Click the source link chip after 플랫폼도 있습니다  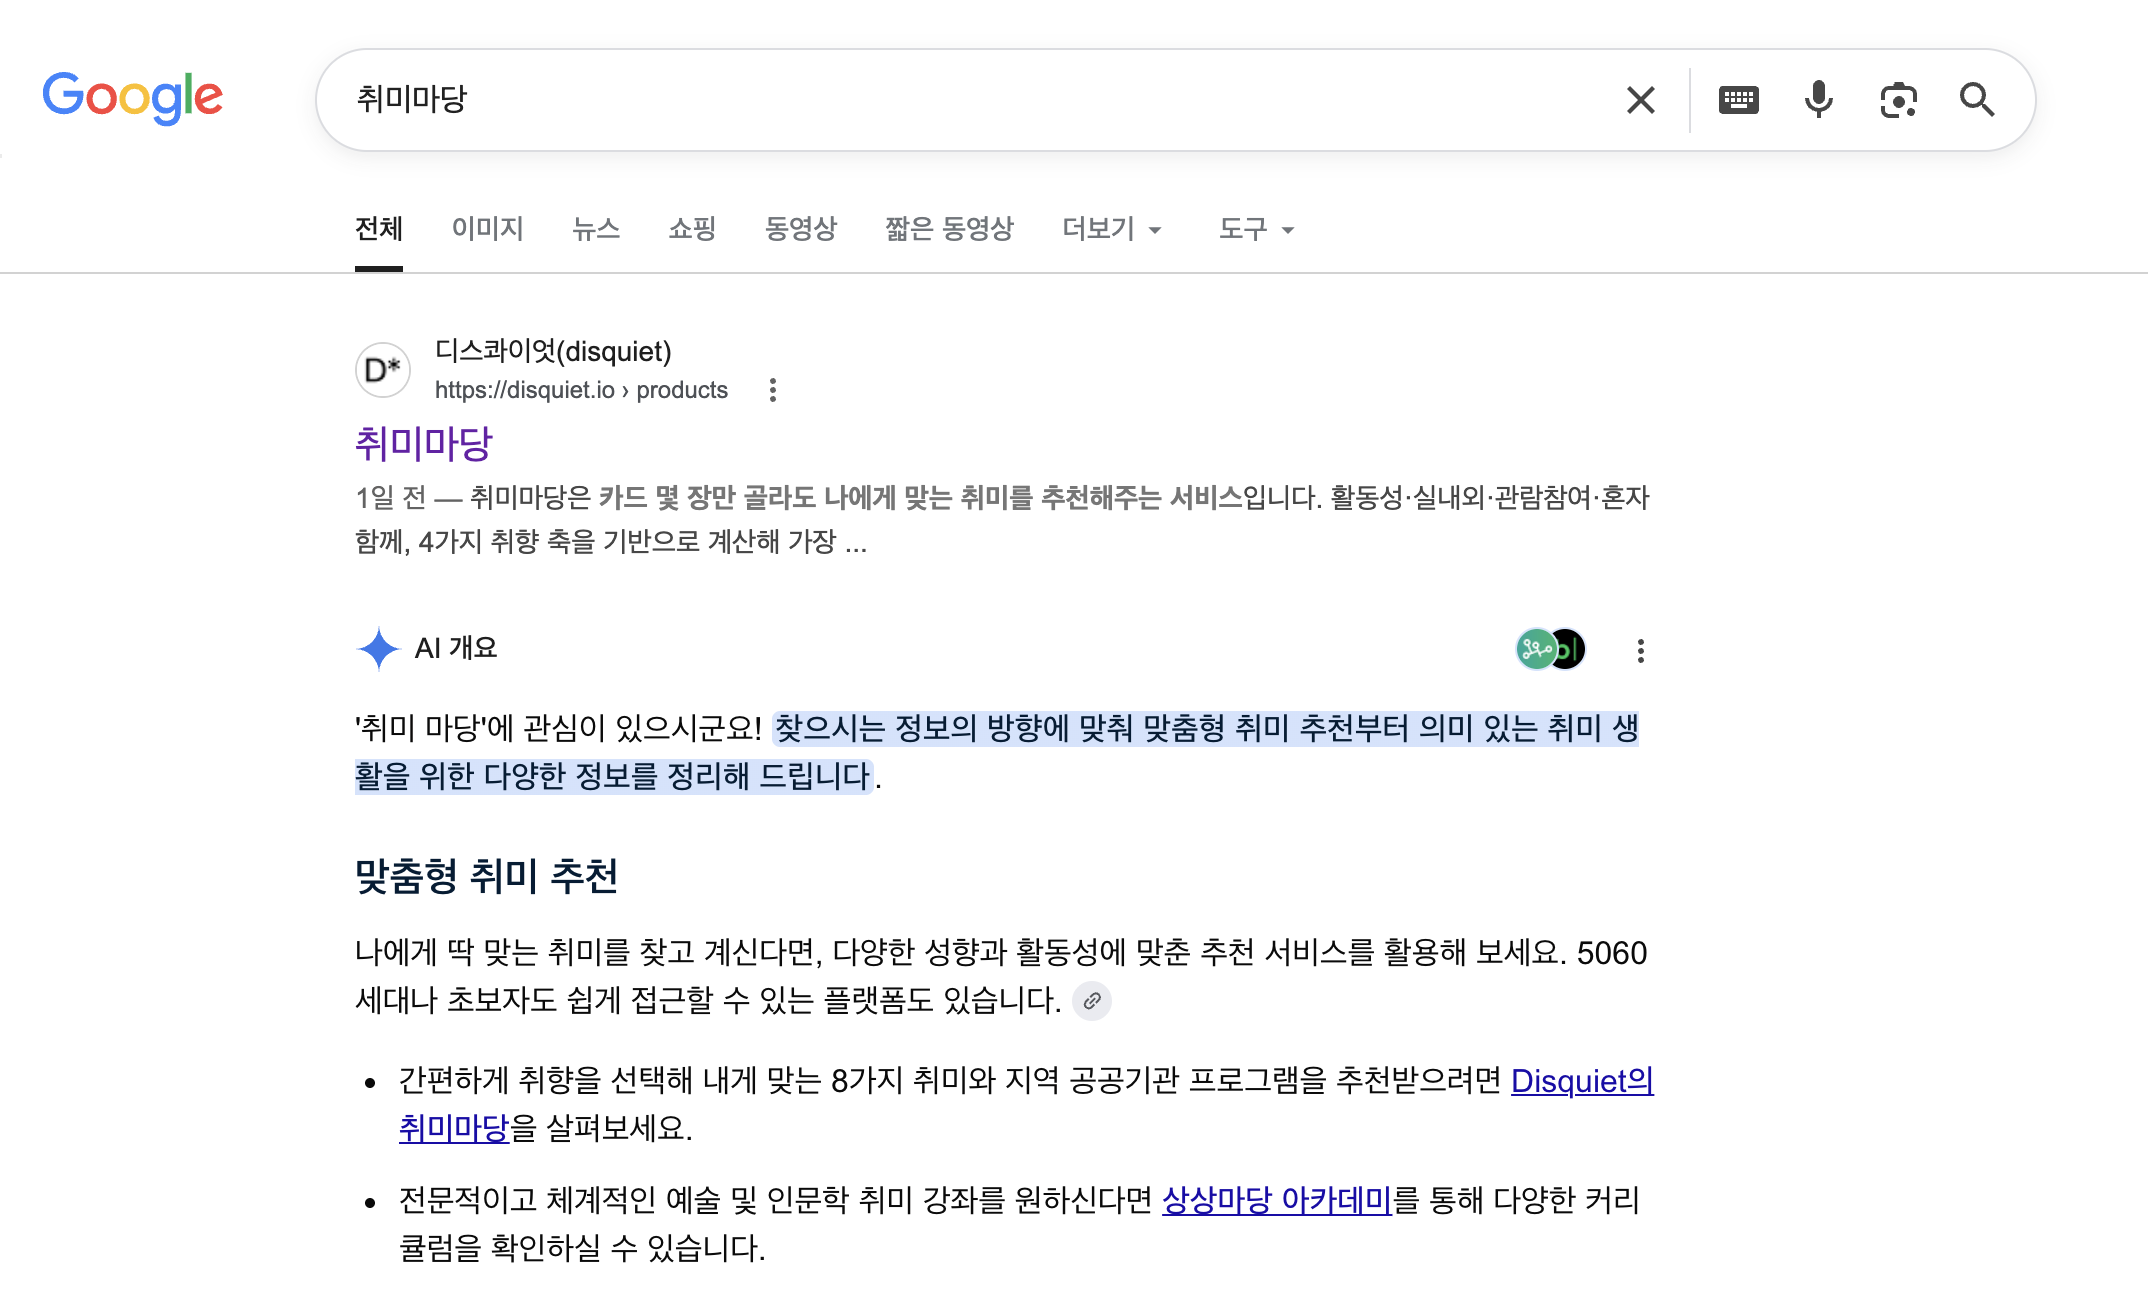pyautogui.click(x=1092, y=1001)
